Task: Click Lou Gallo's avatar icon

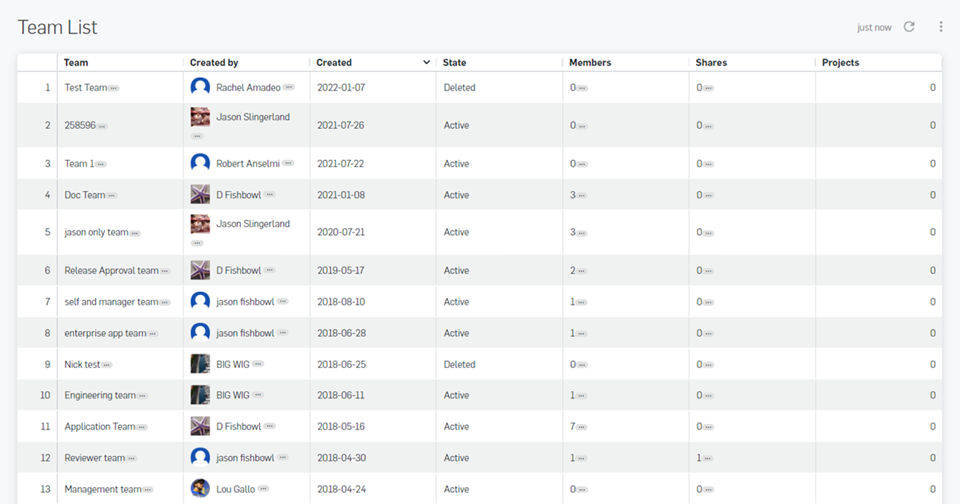Action: pos(200,489)
